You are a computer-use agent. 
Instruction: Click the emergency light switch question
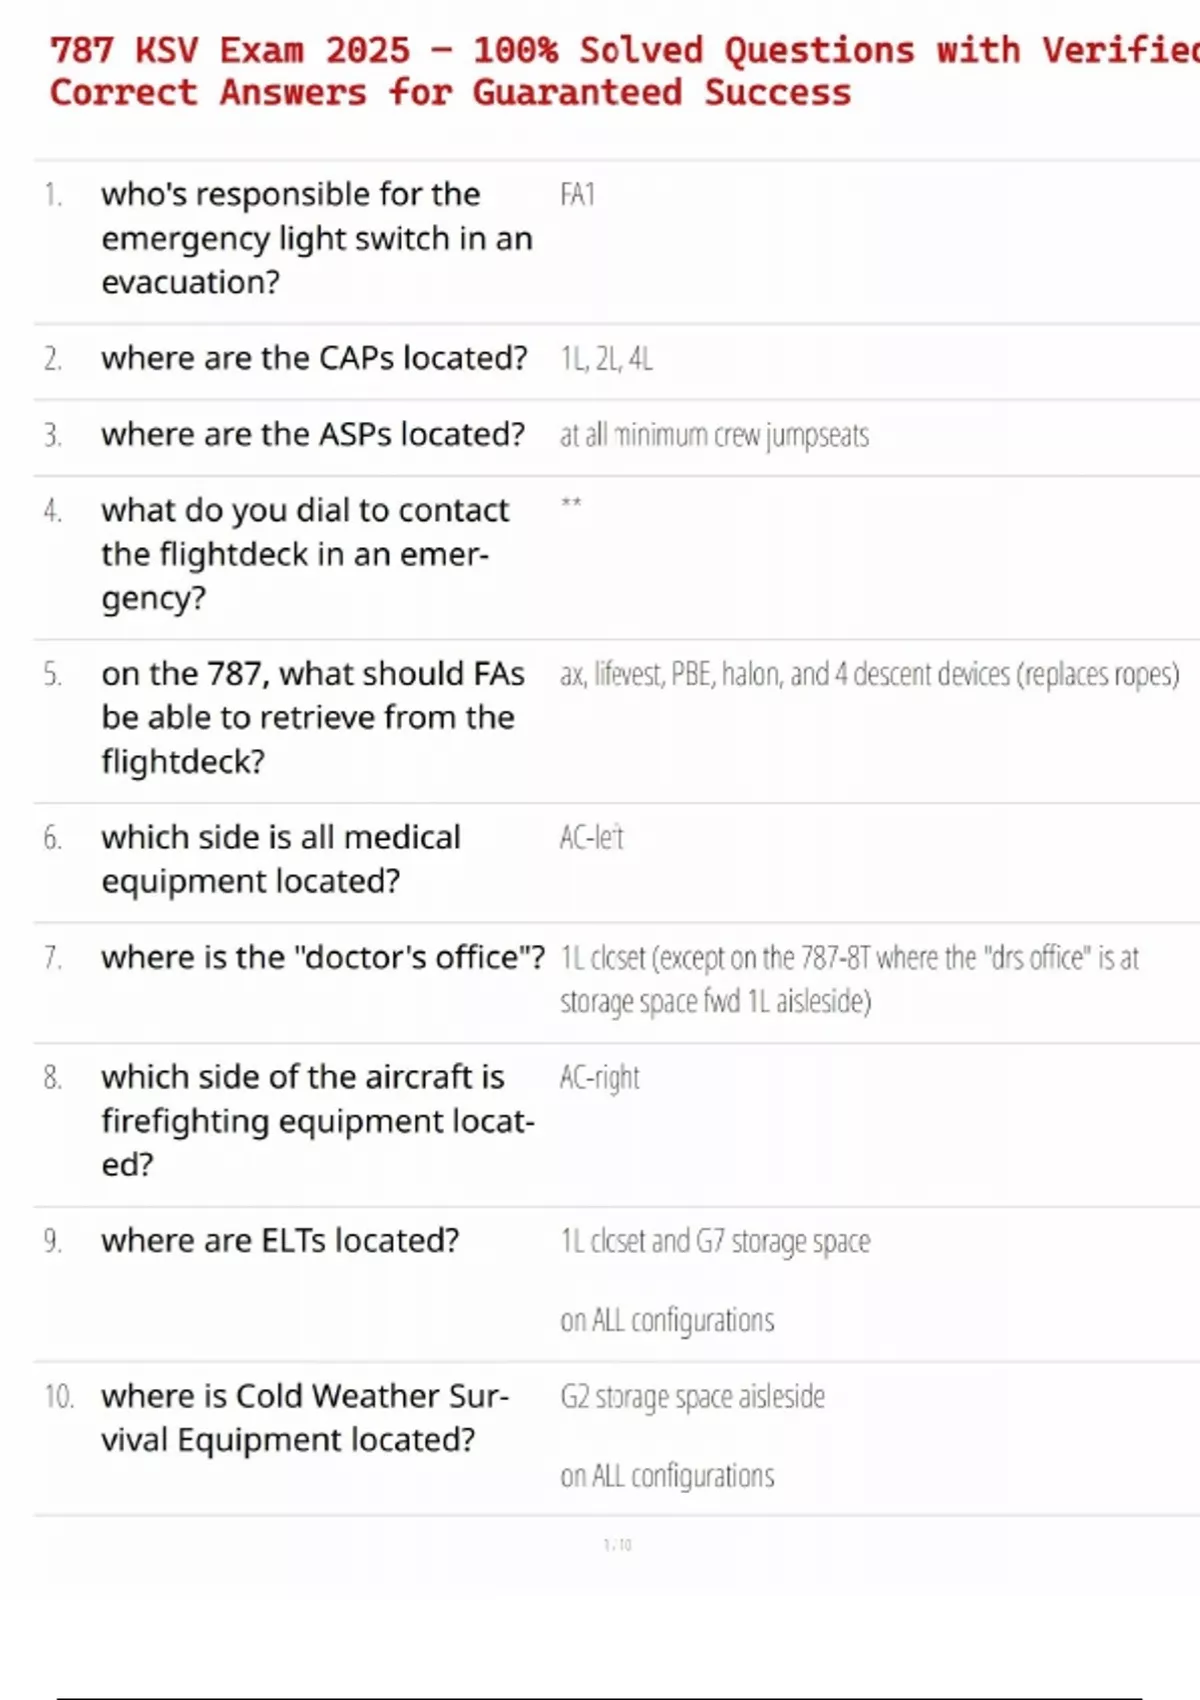pos(316,238)
